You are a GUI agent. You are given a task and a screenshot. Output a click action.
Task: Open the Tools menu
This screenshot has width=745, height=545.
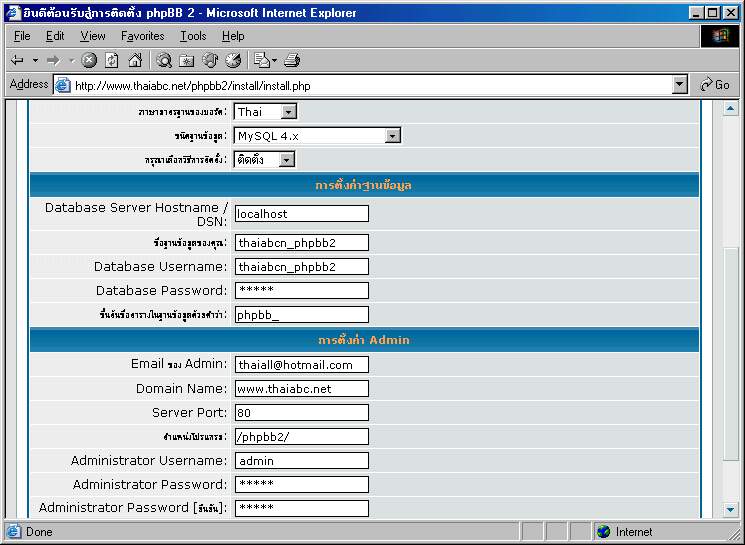(x=193, y=36)
